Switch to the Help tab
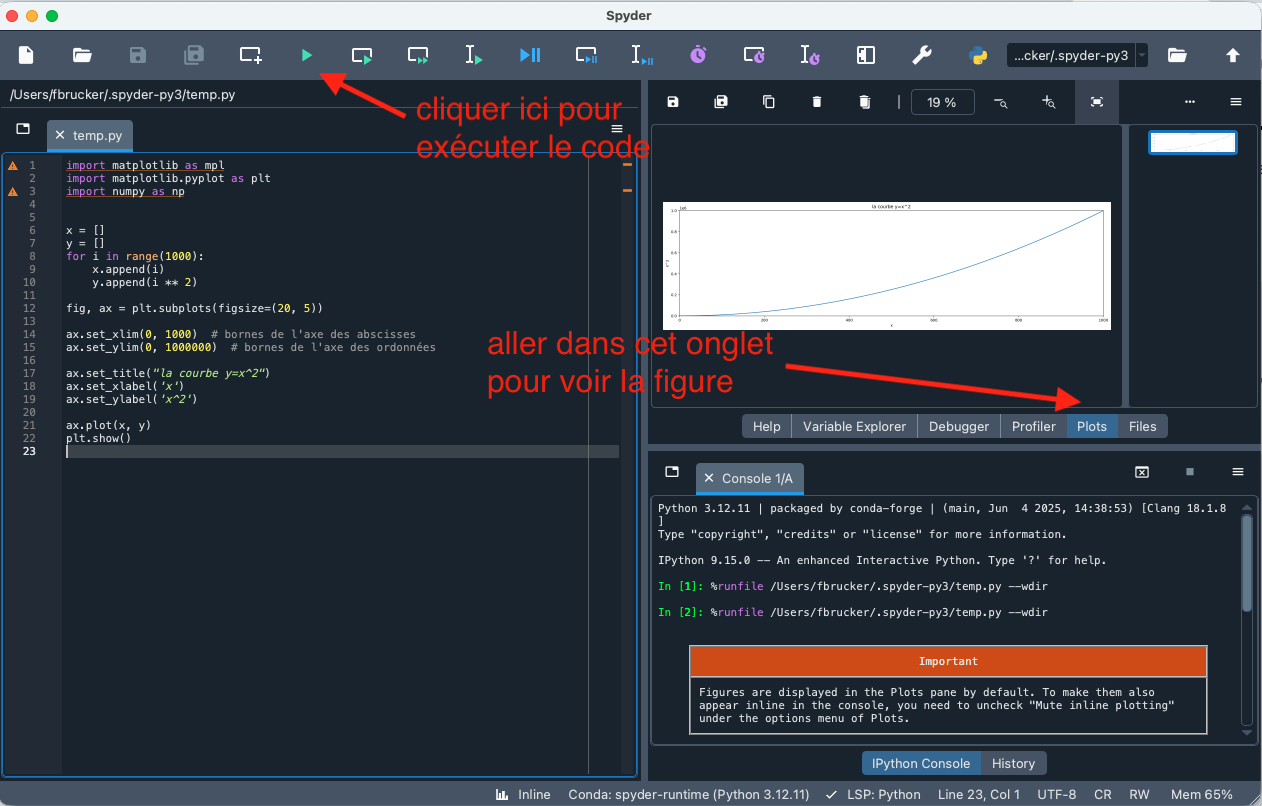The height and width of the screenshot is (806, 1262). (x=767, y=426)
